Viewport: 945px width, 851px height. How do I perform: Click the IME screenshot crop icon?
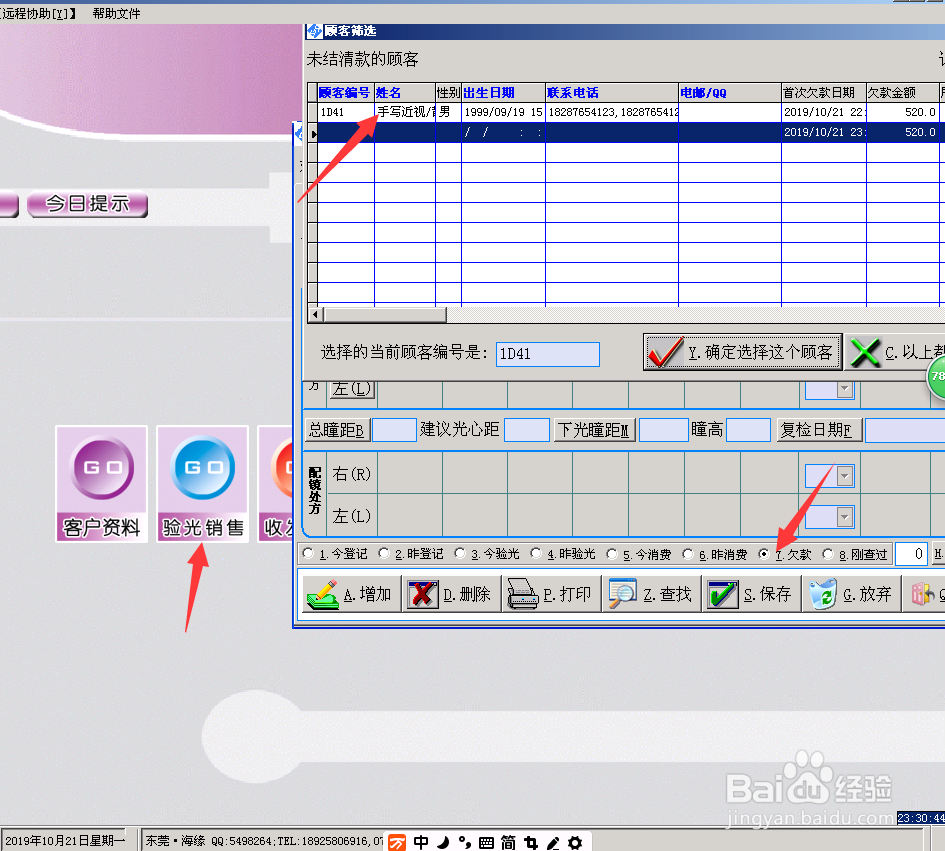pos(531,842)
